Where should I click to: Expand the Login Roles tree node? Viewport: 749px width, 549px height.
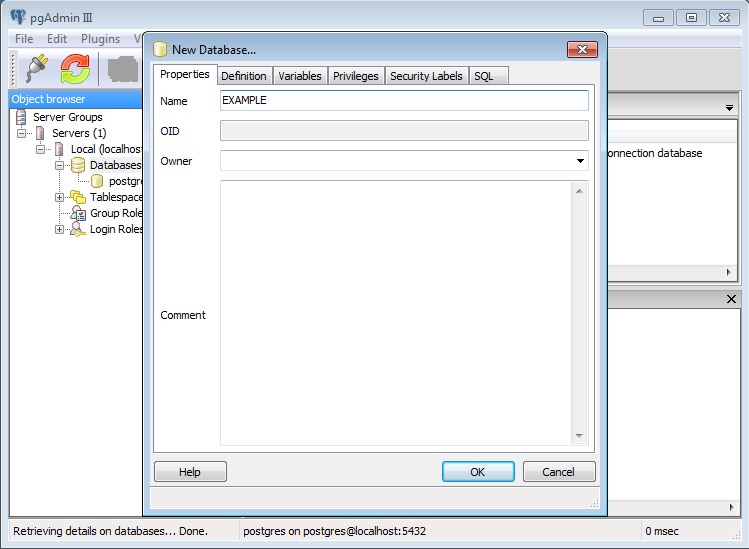[x=60, y=229]
